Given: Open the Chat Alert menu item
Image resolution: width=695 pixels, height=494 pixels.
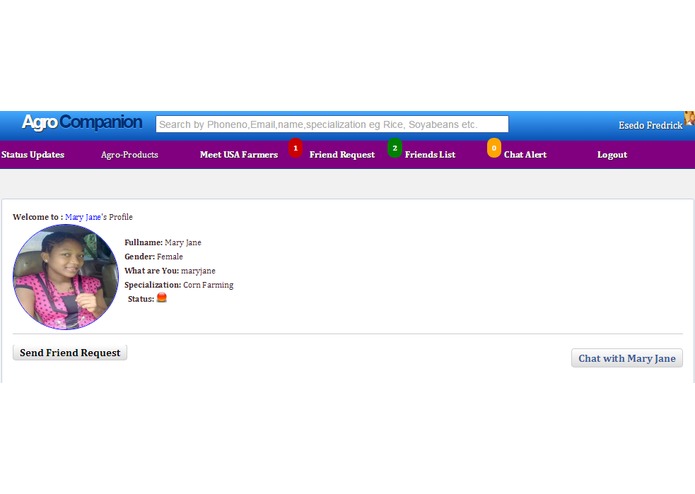Looking at the screenshot, I should (x=525, y=155).
